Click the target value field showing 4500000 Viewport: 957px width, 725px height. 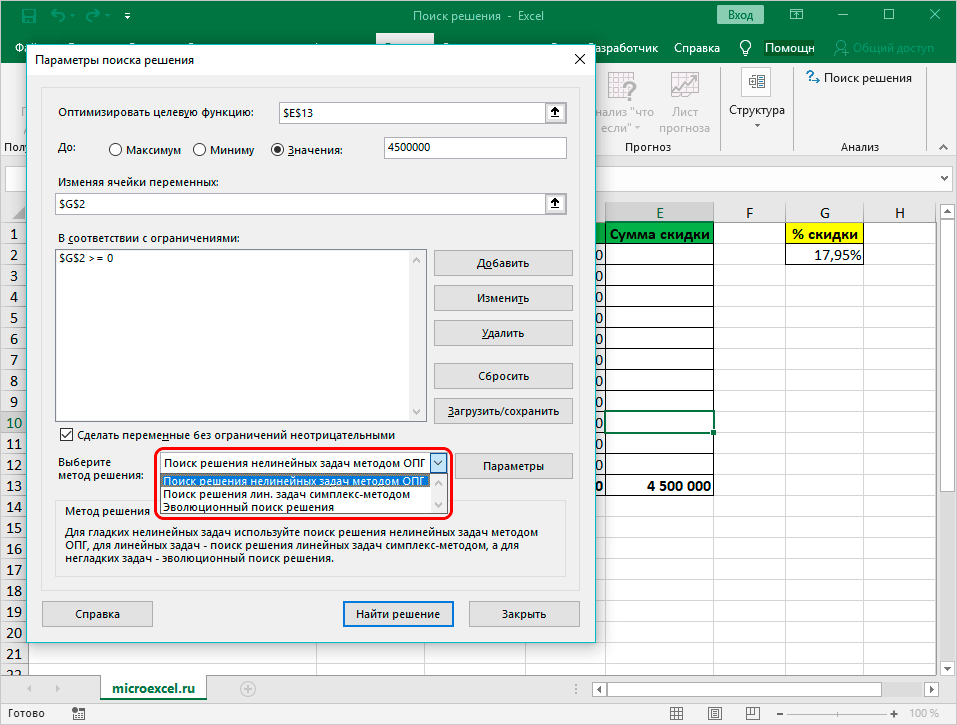[x=474, y=148]
